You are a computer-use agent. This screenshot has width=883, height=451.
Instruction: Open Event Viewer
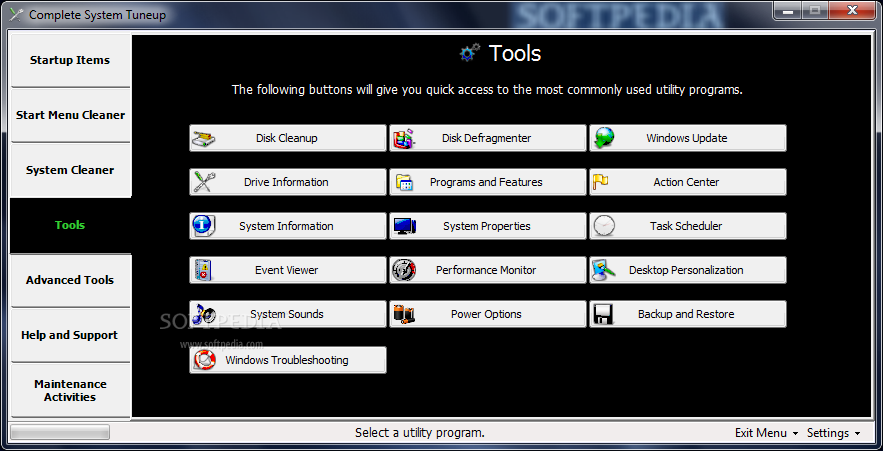click(x=288, y=270)
